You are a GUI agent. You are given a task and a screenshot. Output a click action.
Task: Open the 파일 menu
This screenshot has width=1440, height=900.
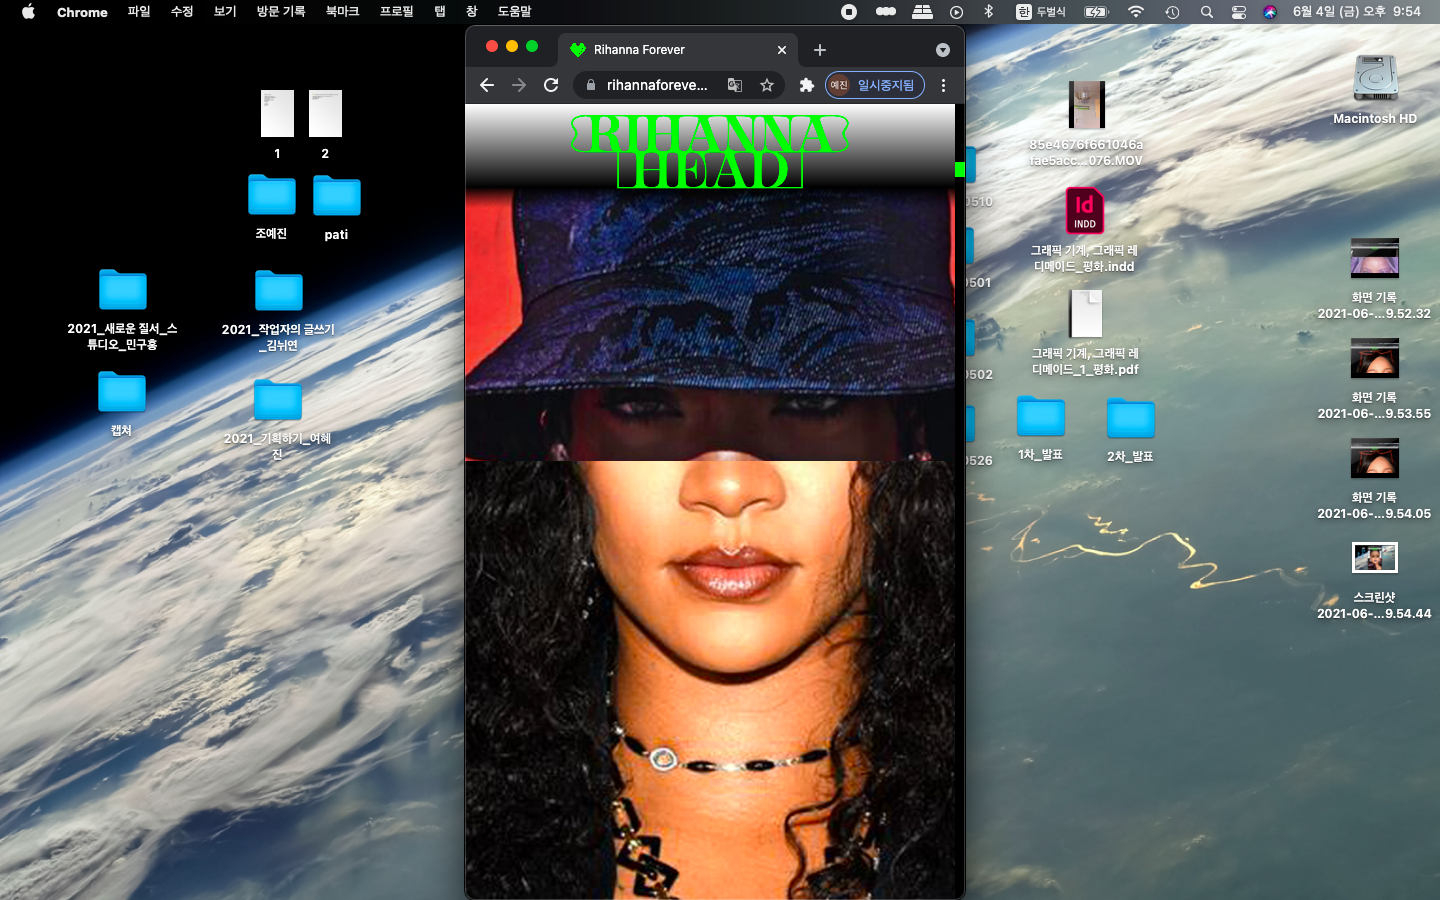(139, 12)
